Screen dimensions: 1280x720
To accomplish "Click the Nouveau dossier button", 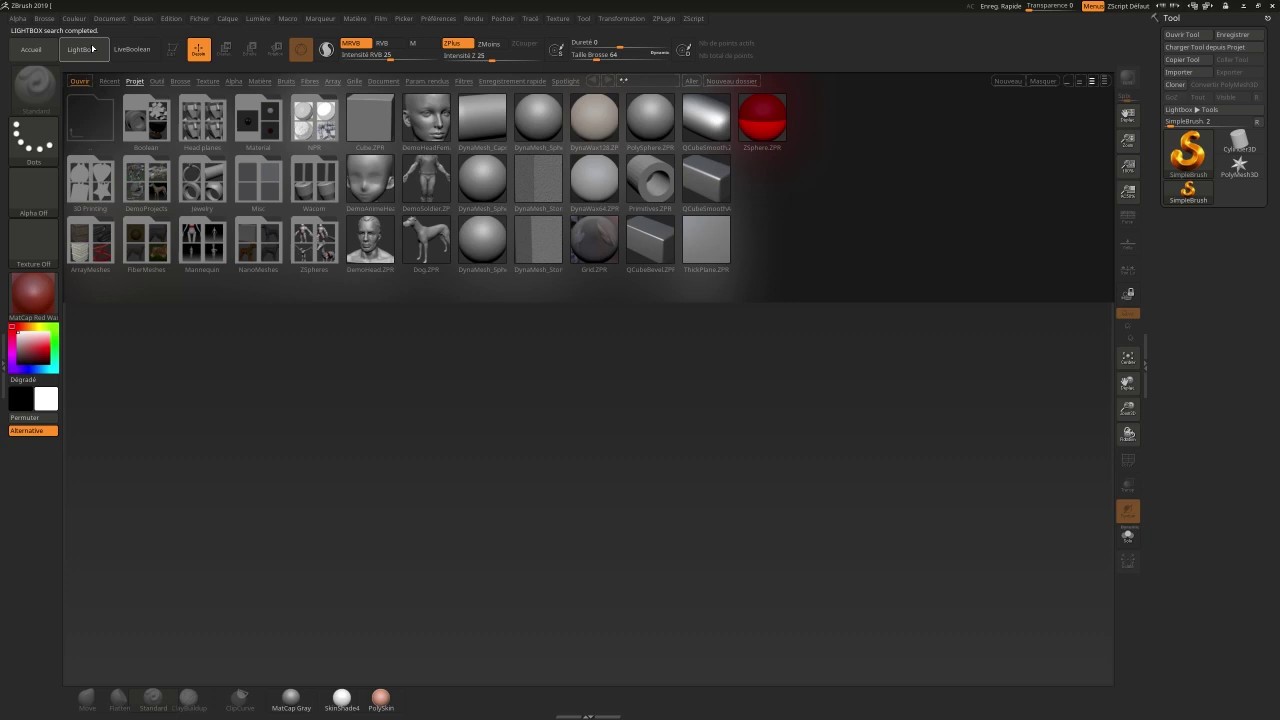I will point(731,81).
